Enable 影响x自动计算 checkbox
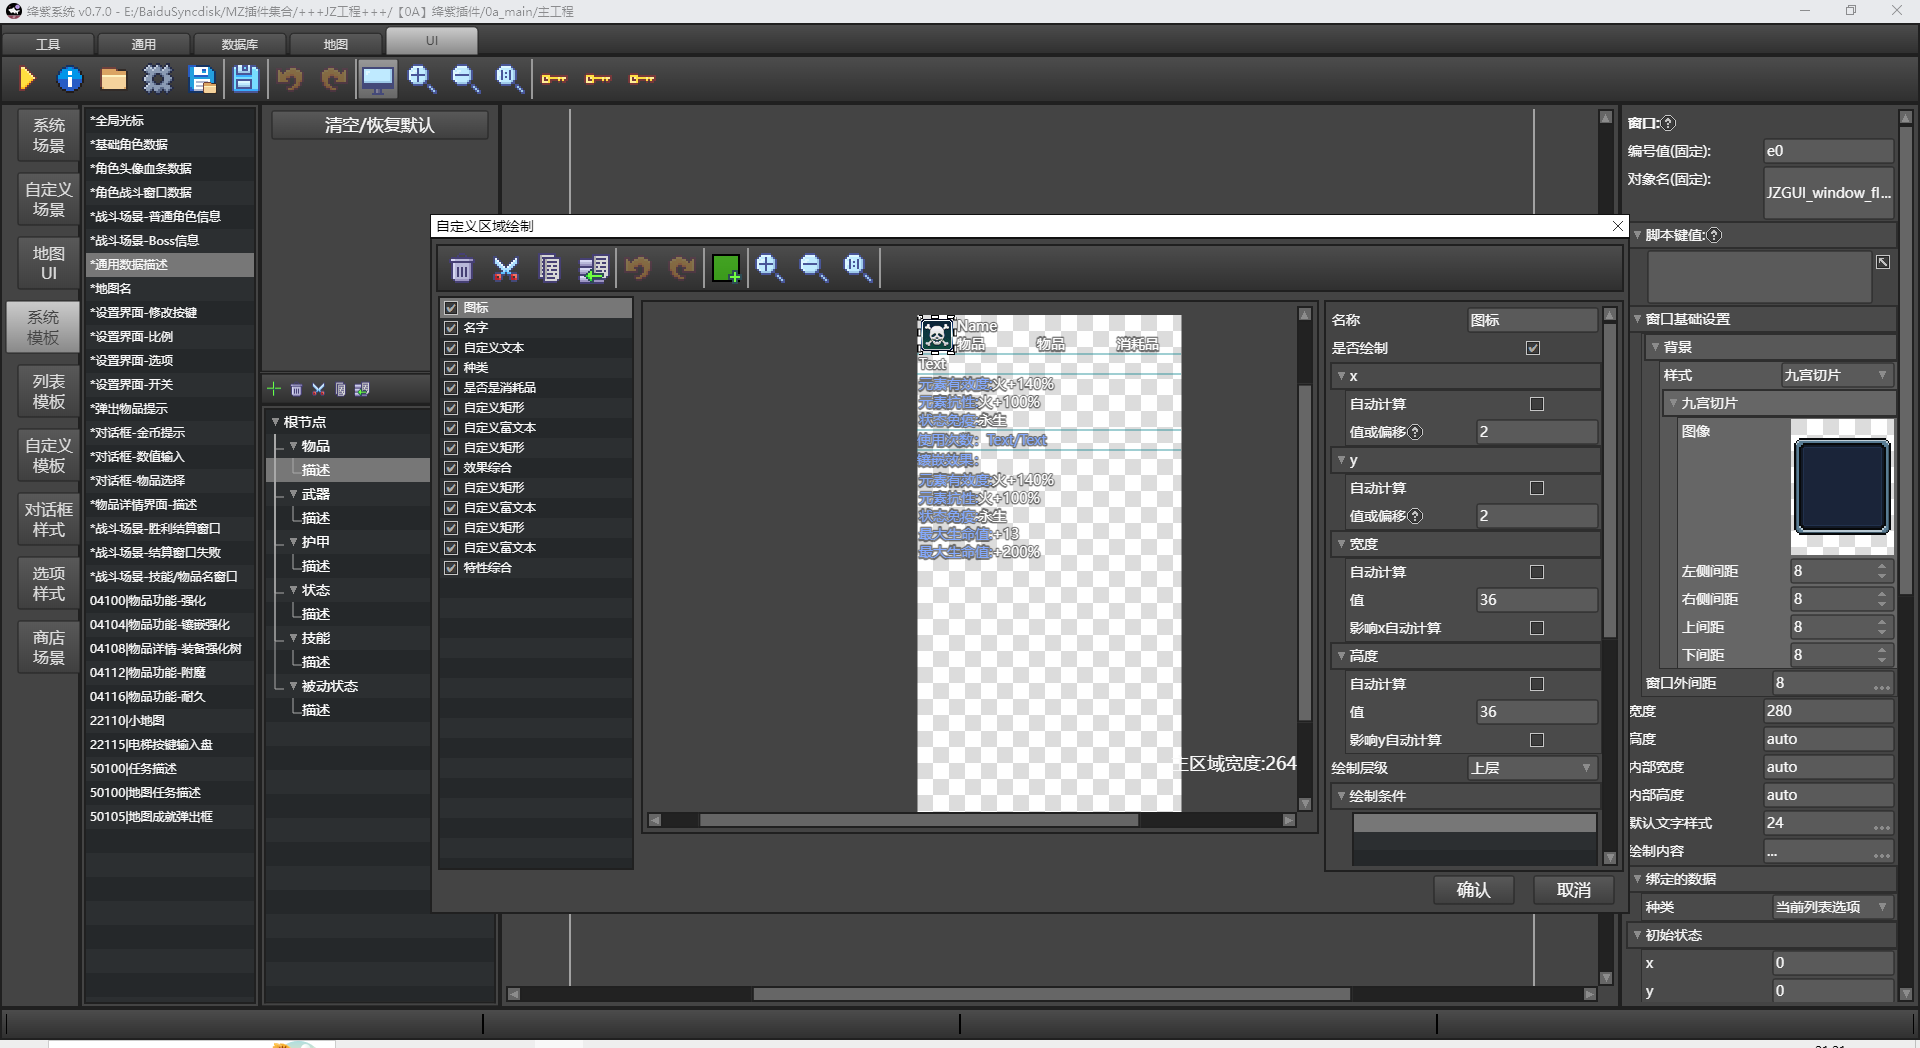Image resolution: width=1920 pixels, height=1048 pixels. pos(1537,628)
